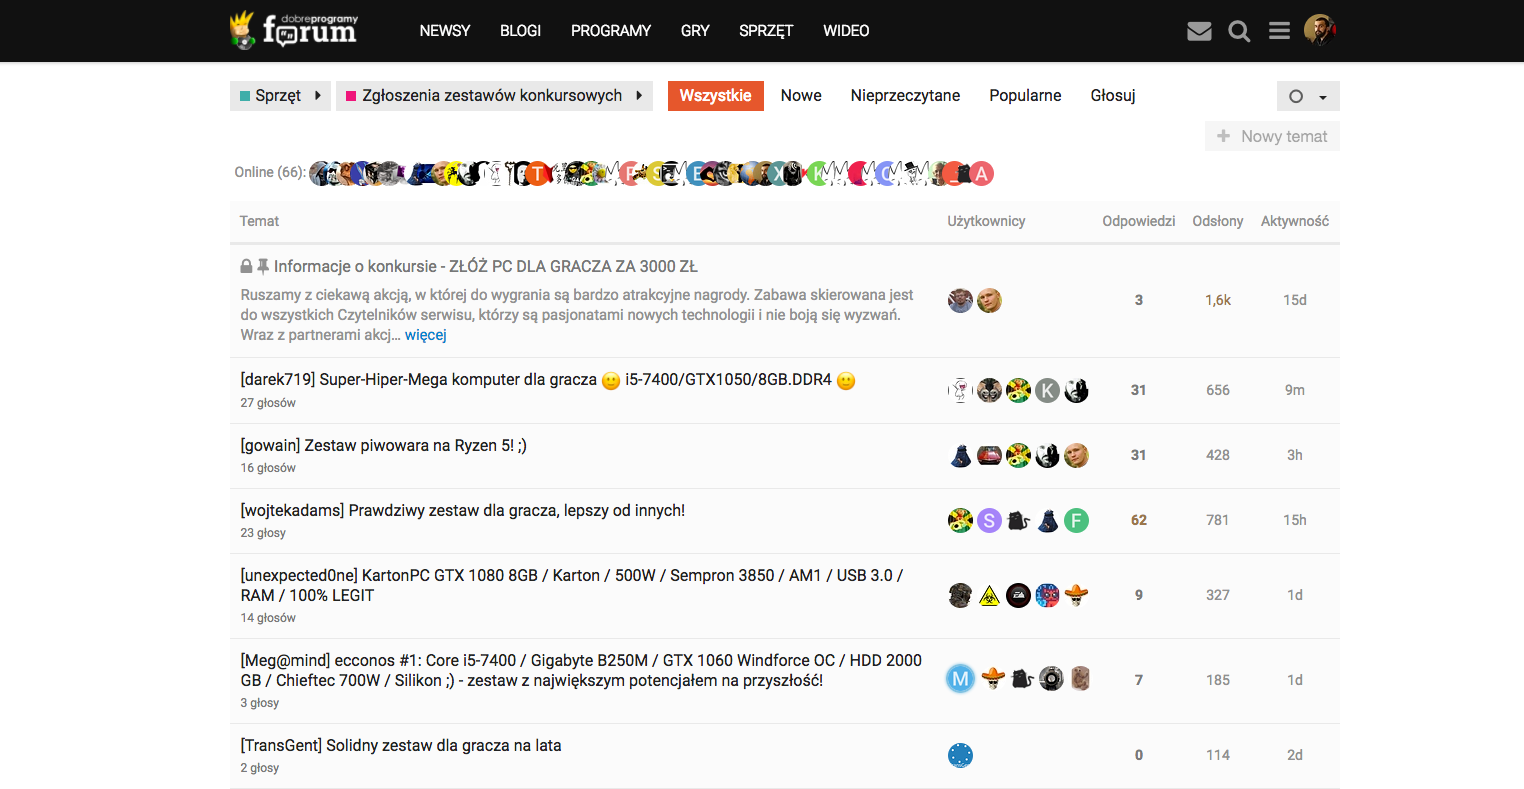Open wojtekadams Prawdziwy zestaw dla gracza topic
The width and height of the screenshot is (1524, 789).
click(x=463, y=511)
